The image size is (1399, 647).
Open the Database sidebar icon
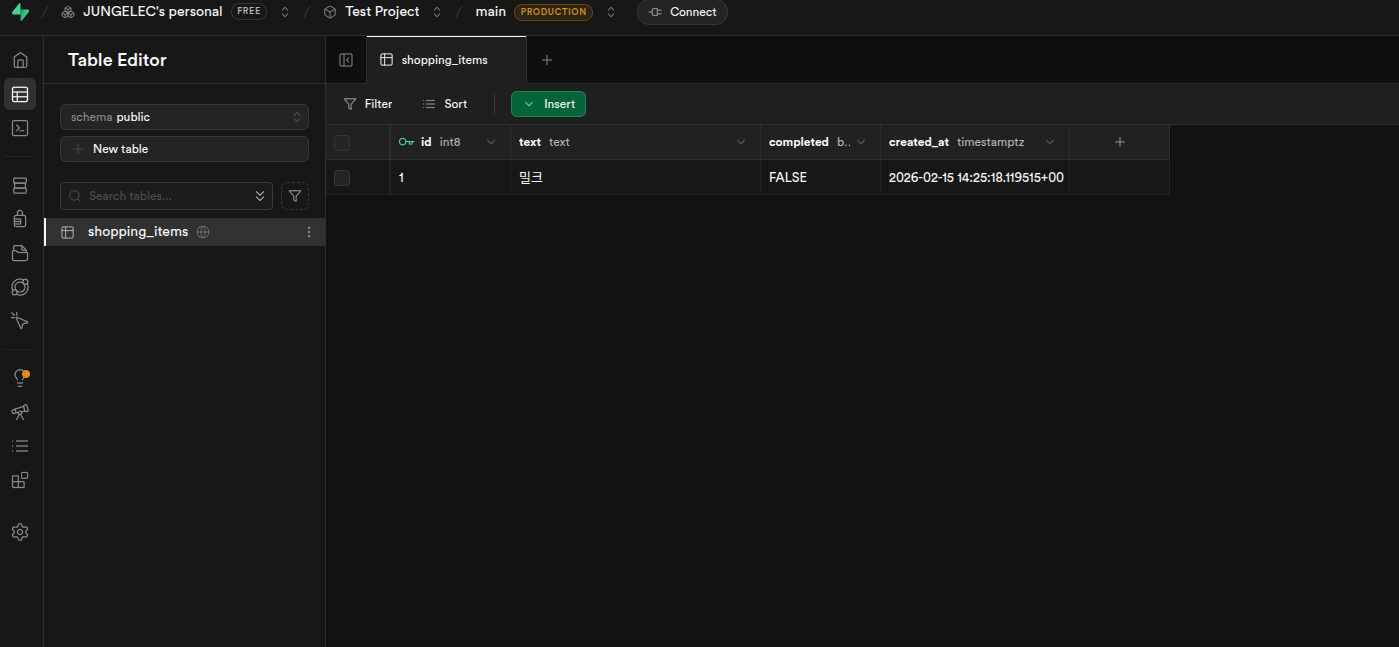20,186
